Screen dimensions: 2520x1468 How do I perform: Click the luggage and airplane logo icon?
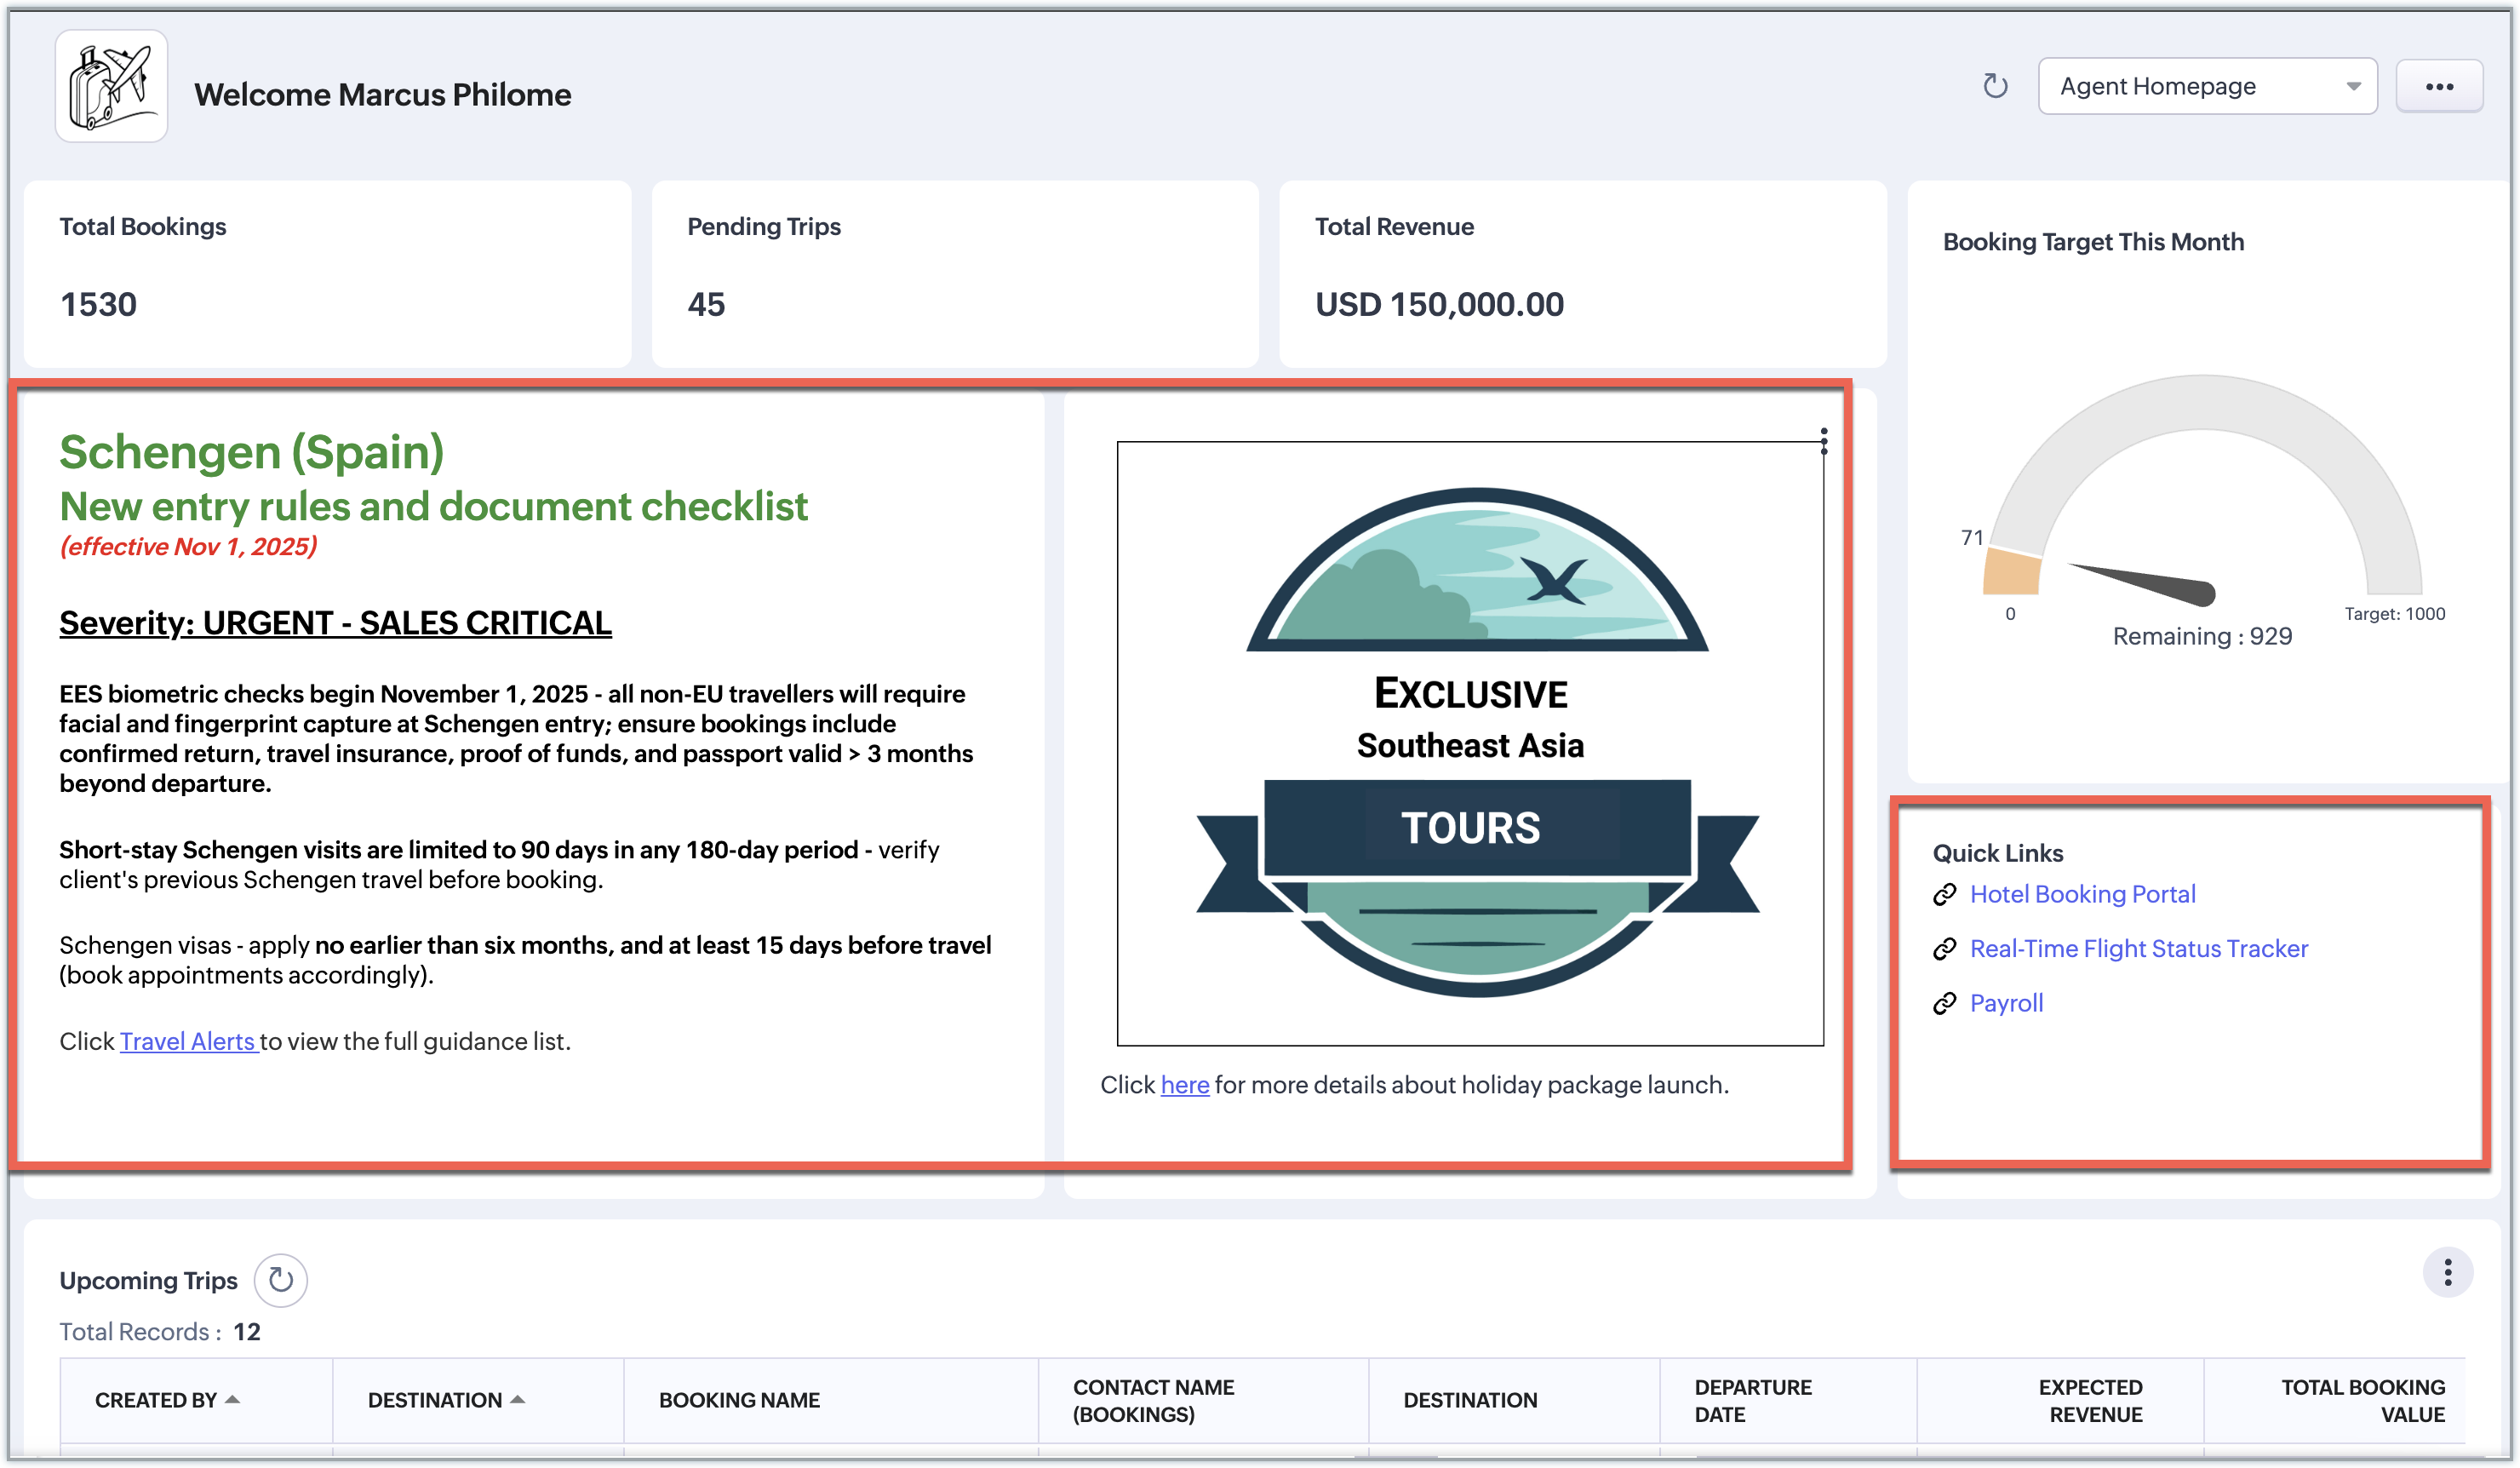point(111,87)
